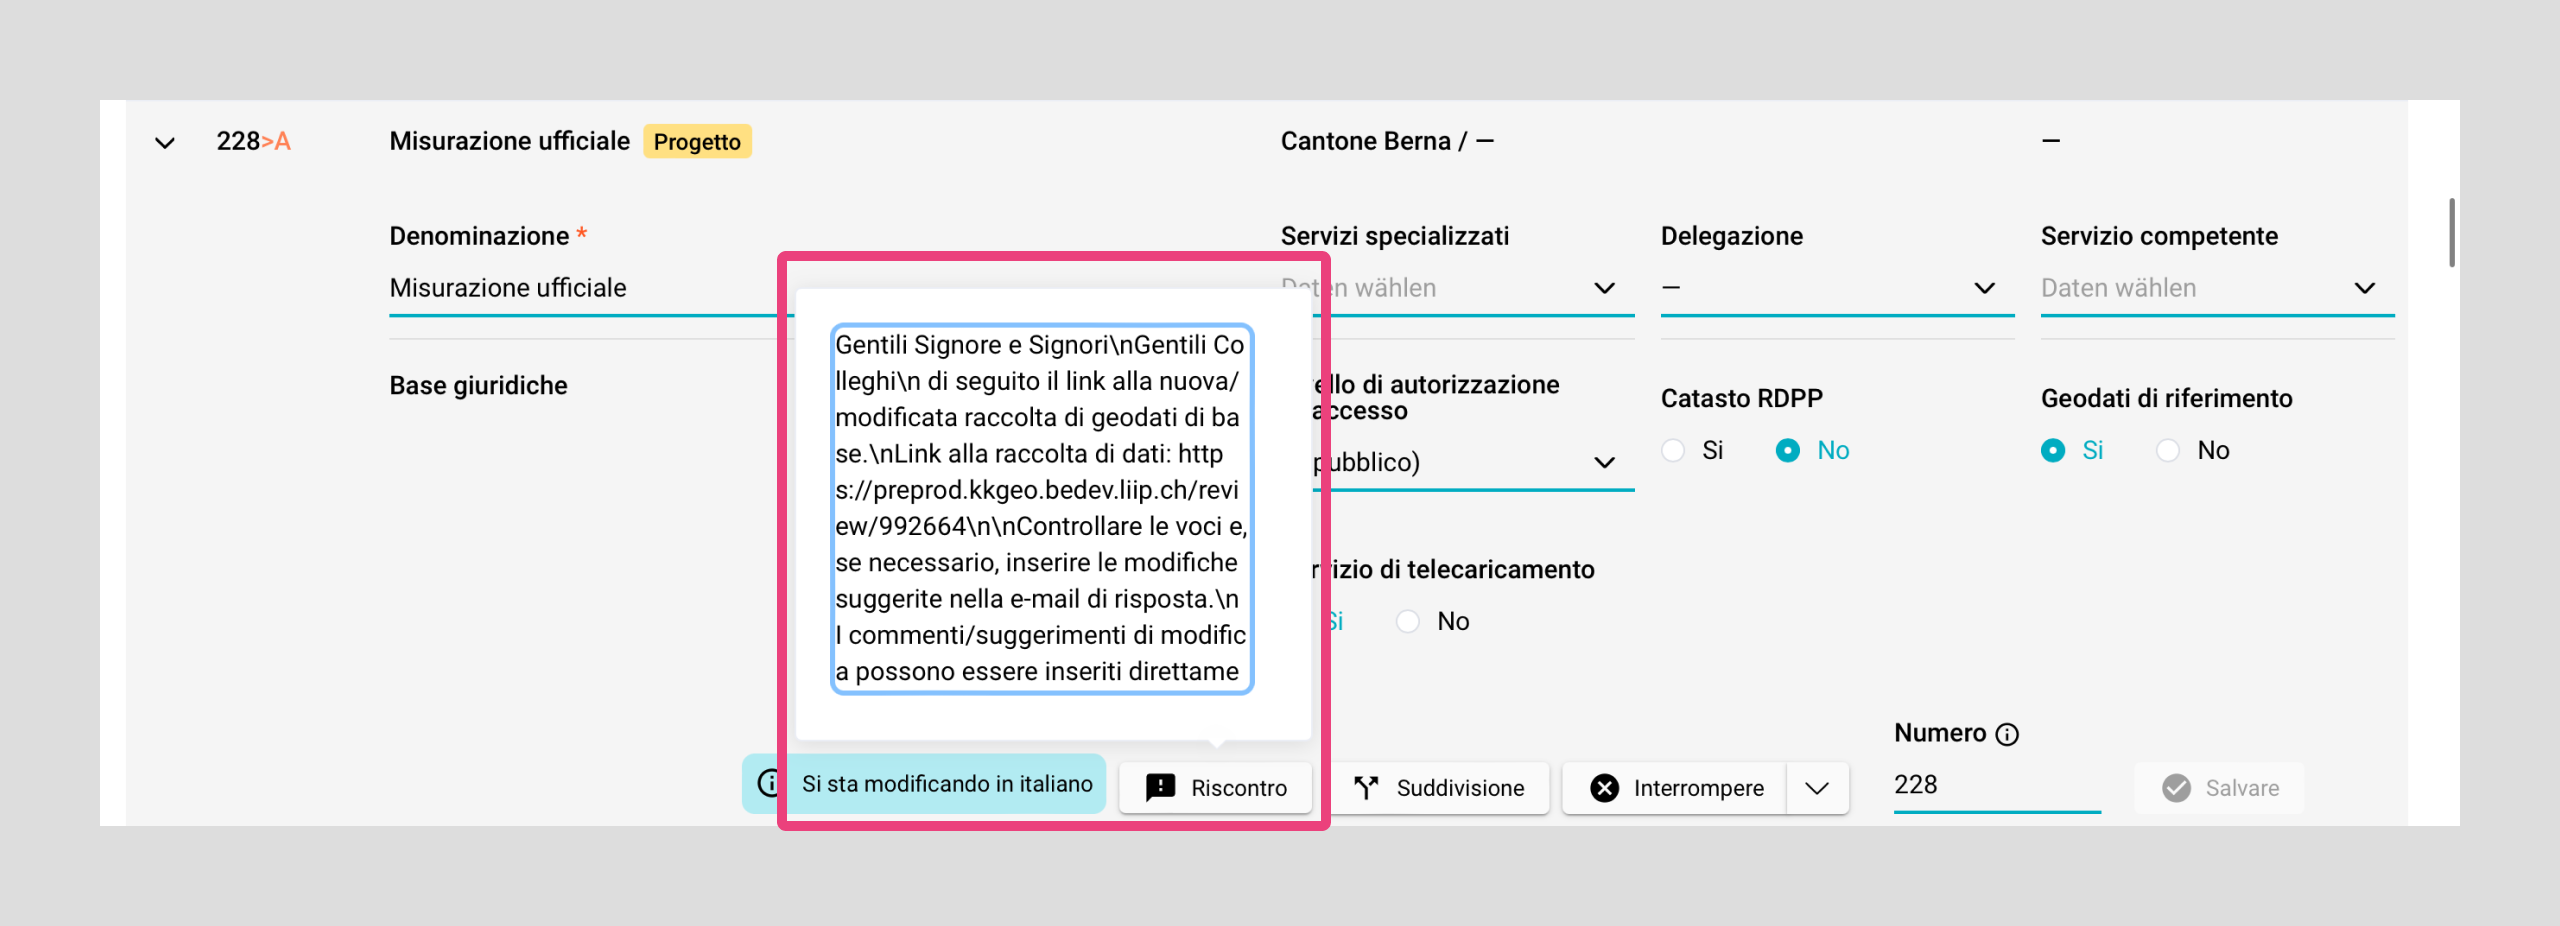Collapse the row 228 chevron
The image size is (2560, 926).
tap(165, 143)
